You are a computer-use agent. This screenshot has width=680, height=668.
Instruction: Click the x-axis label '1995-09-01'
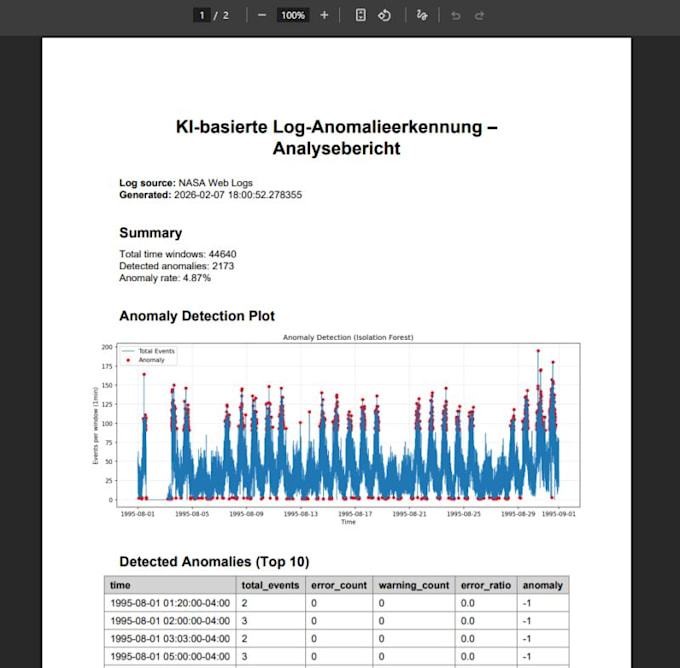[559, 514]
